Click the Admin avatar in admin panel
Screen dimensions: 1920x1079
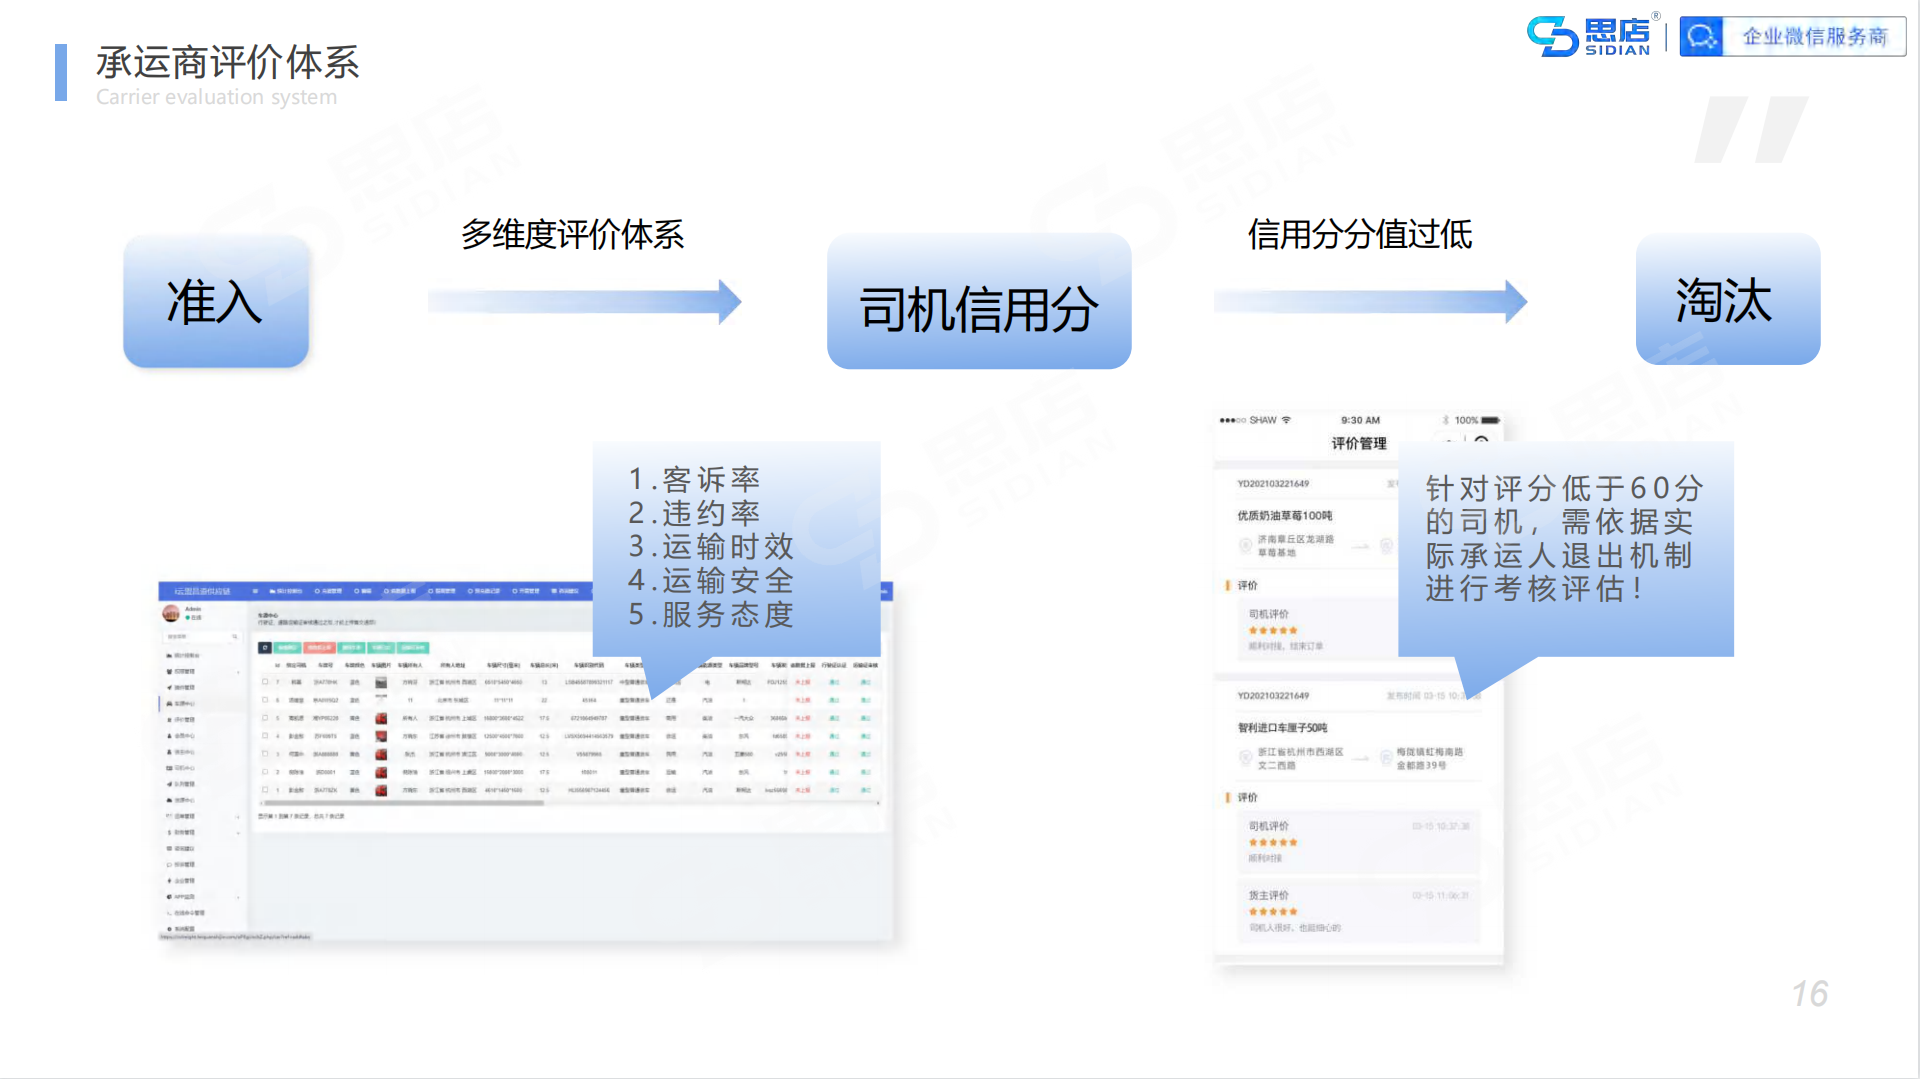tap(171, 613)
